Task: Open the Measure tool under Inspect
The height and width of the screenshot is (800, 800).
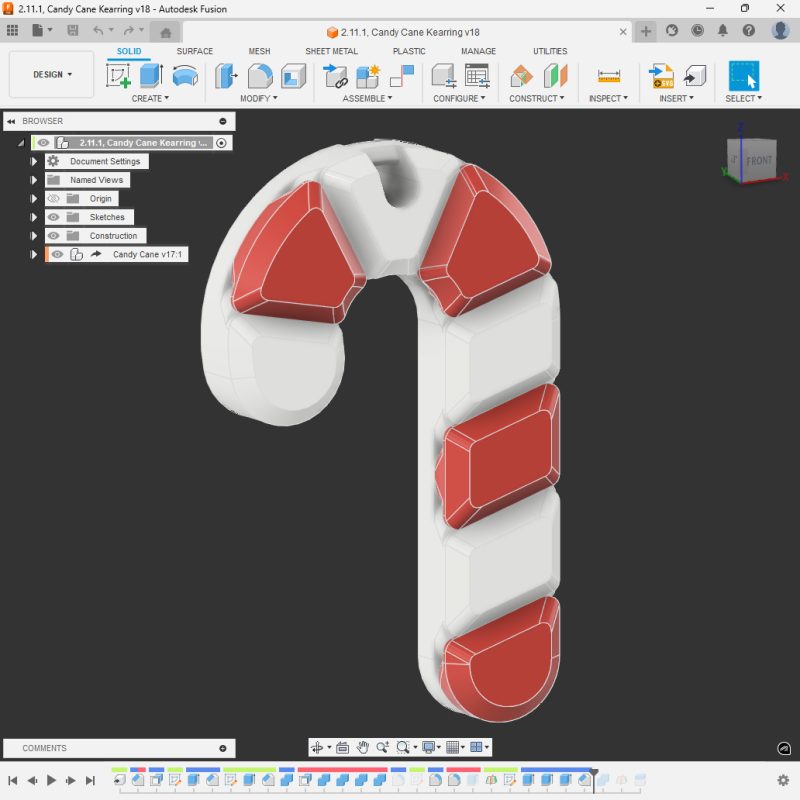Action: (x=608, y=76)
